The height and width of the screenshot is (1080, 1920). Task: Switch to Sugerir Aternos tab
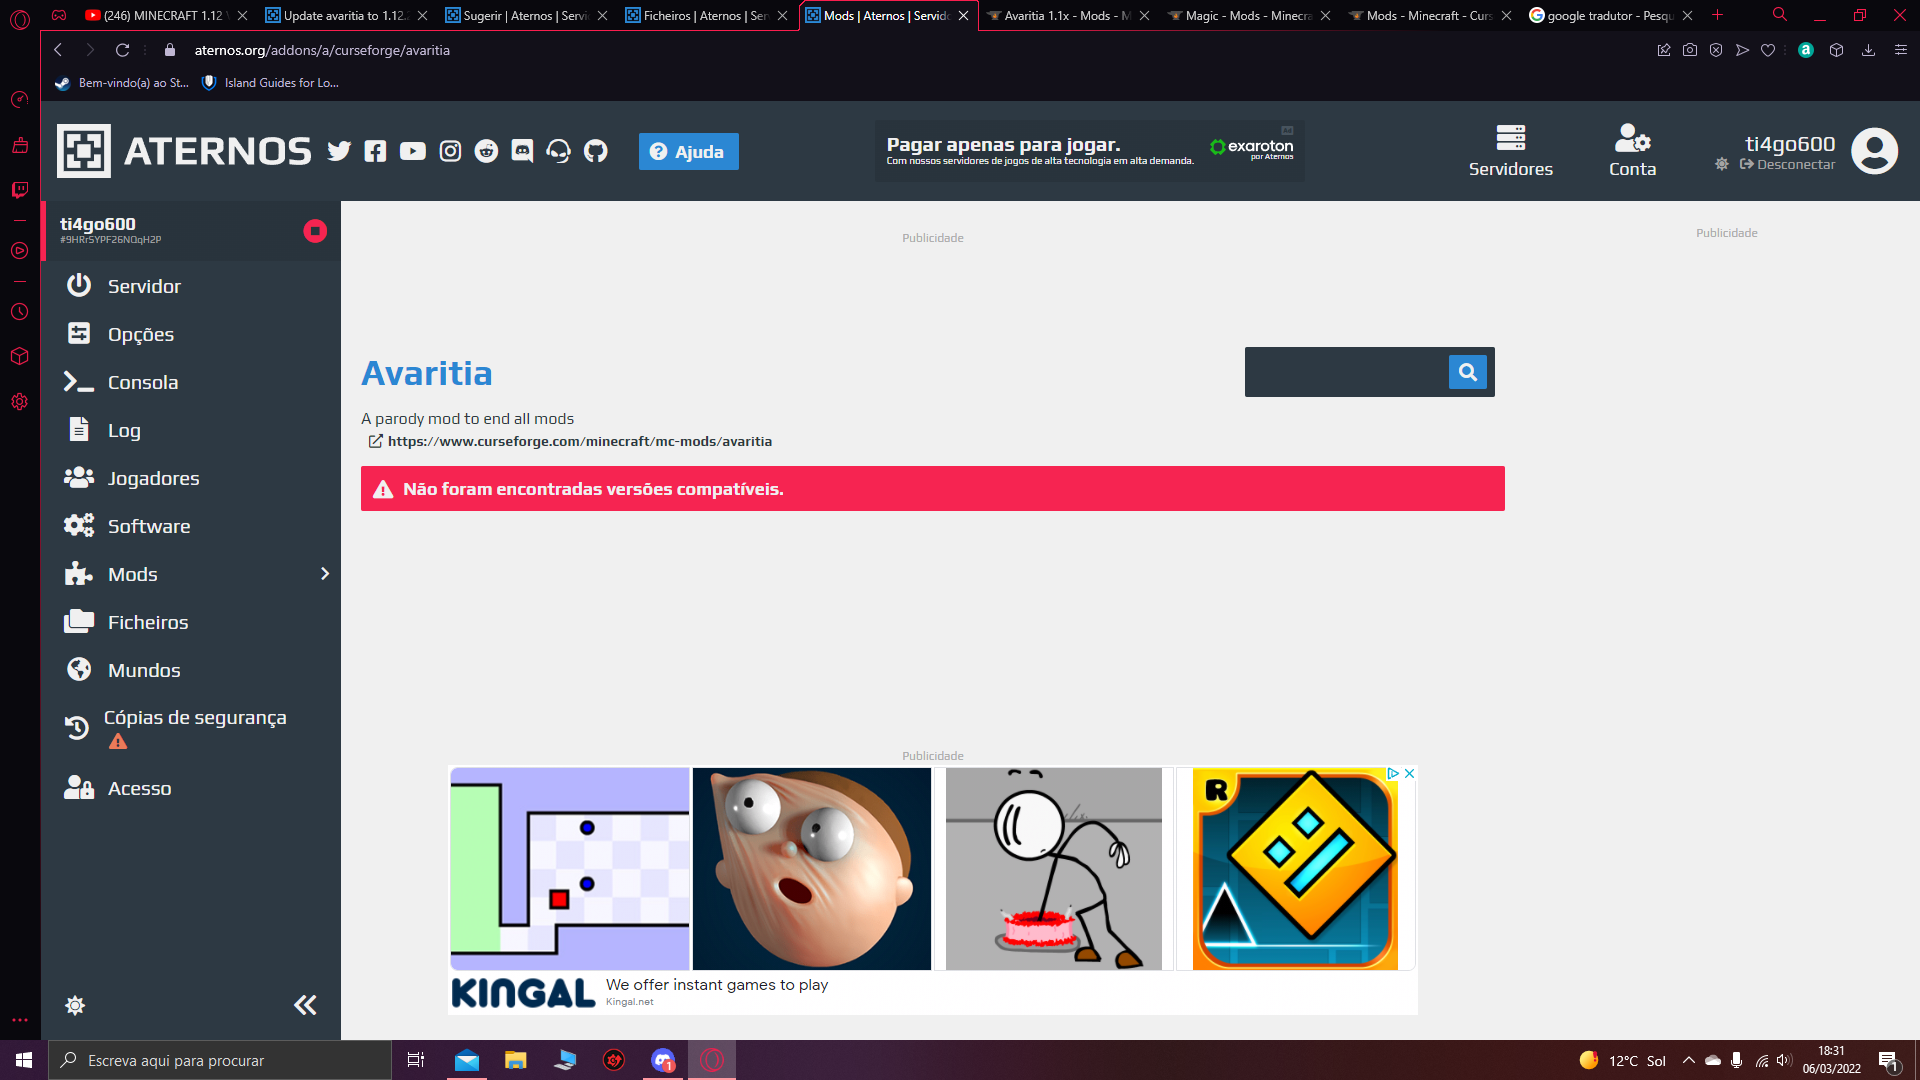(x=525, y=15)
